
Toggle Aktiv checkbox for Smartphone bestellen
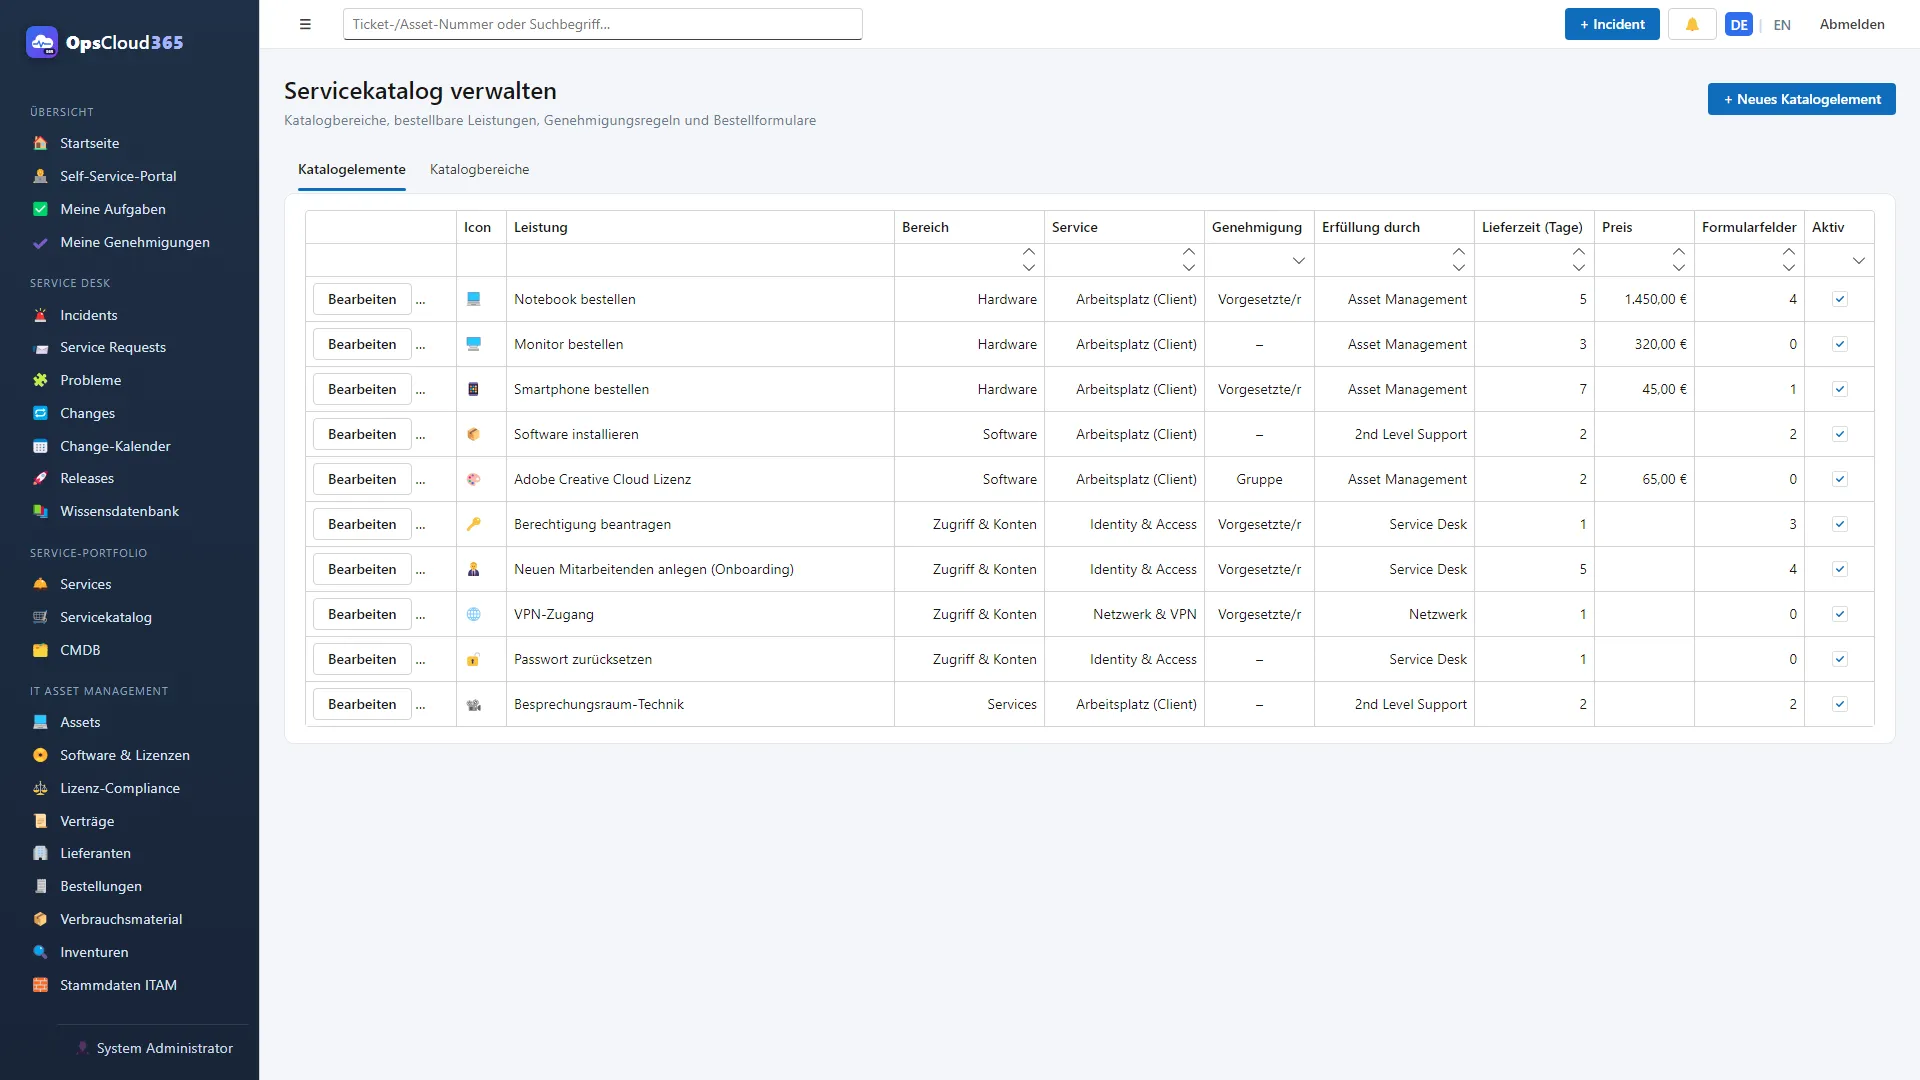(x=1840, y=389)
